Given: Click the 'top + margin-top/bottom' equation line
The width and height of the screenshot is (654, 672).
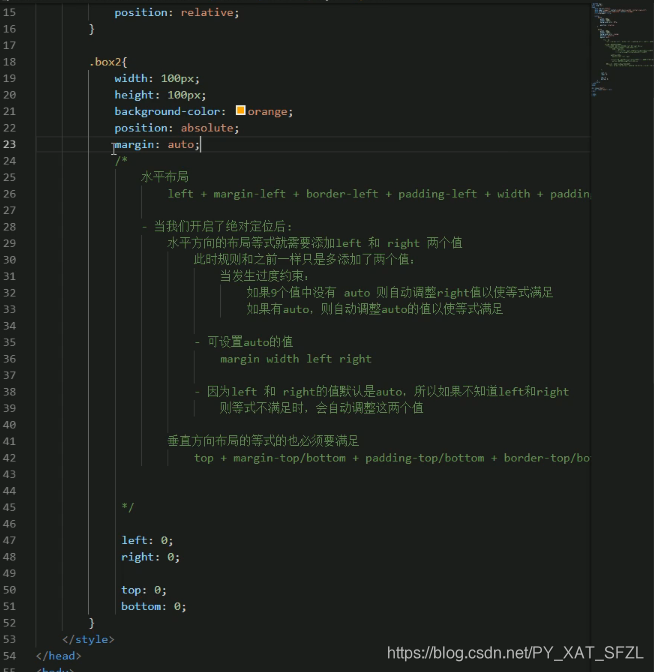Looking at the screenshot, I should pos(392,458).
